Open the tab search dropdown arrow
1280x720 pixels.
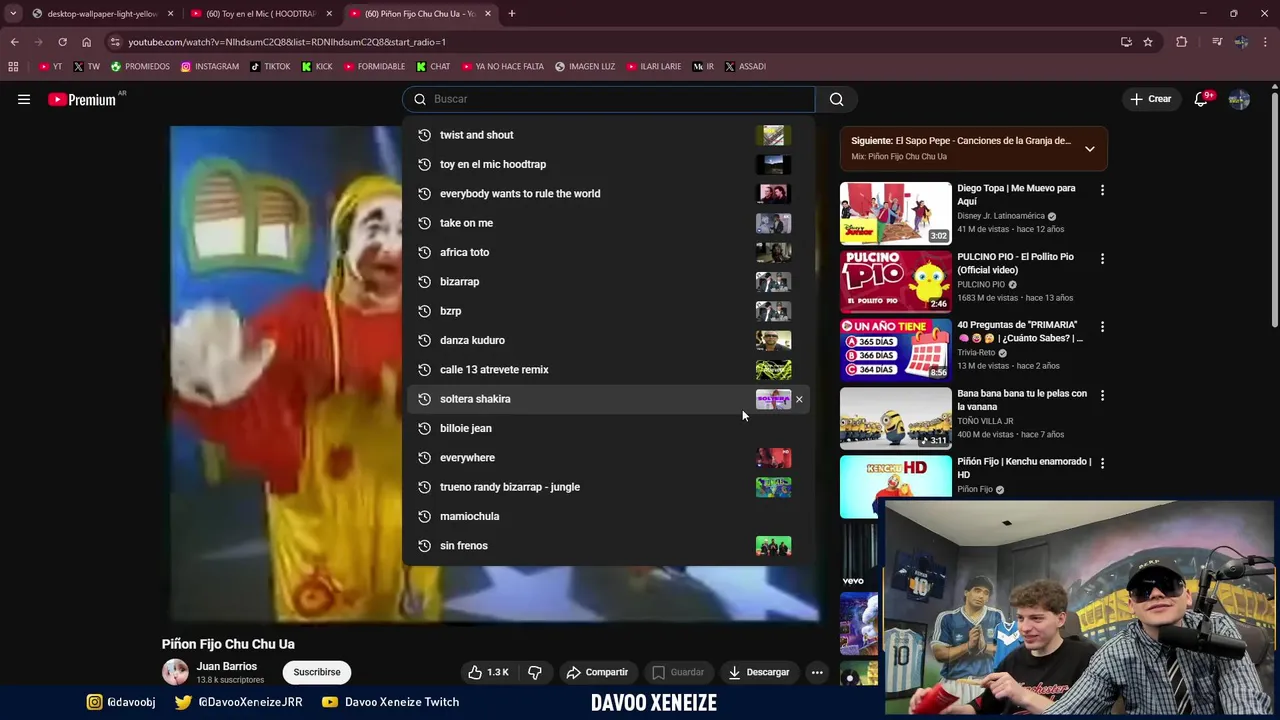pyautogui.click(x=13, y=14)
